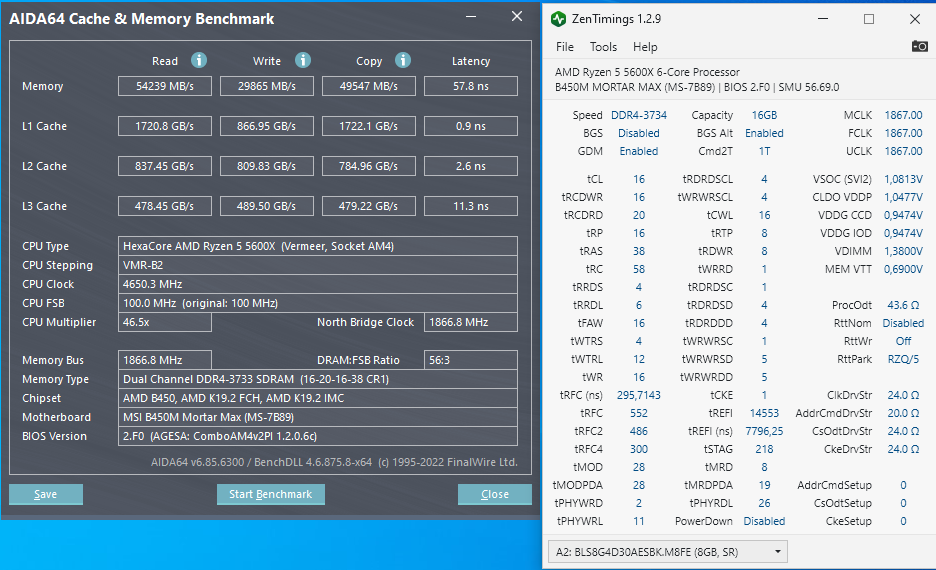Screen dimensions: 936x570
Task: Click Motherboard field MSI B450M Mortar Max
Action: [318, 417]
